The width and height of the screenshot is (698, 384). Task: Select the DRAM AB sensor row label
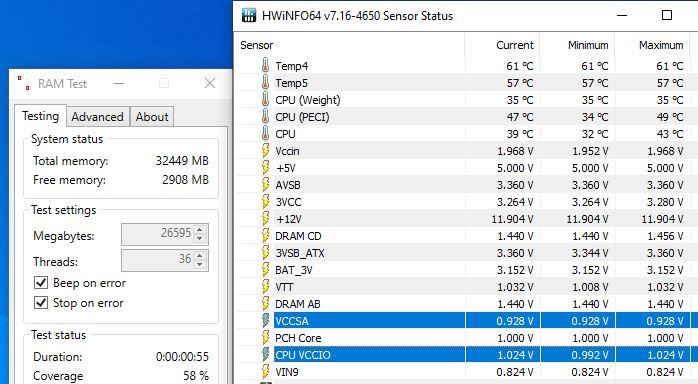tap(297, 304)
